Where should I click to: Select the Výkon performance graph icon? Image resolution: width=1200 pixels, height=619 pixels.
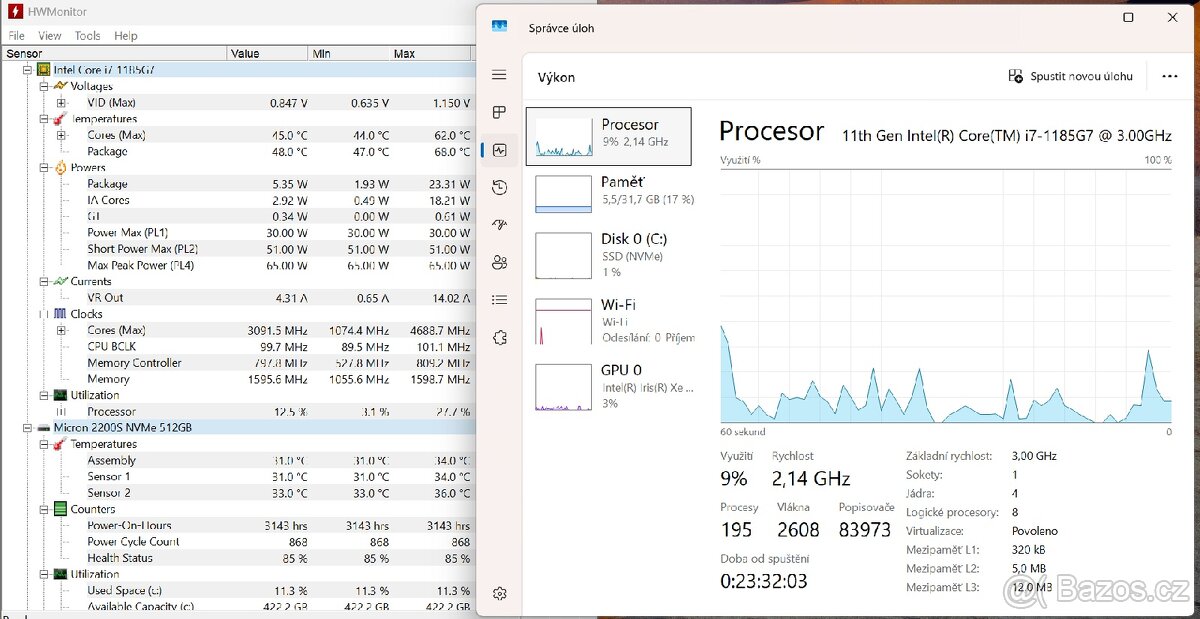[500, 149]
